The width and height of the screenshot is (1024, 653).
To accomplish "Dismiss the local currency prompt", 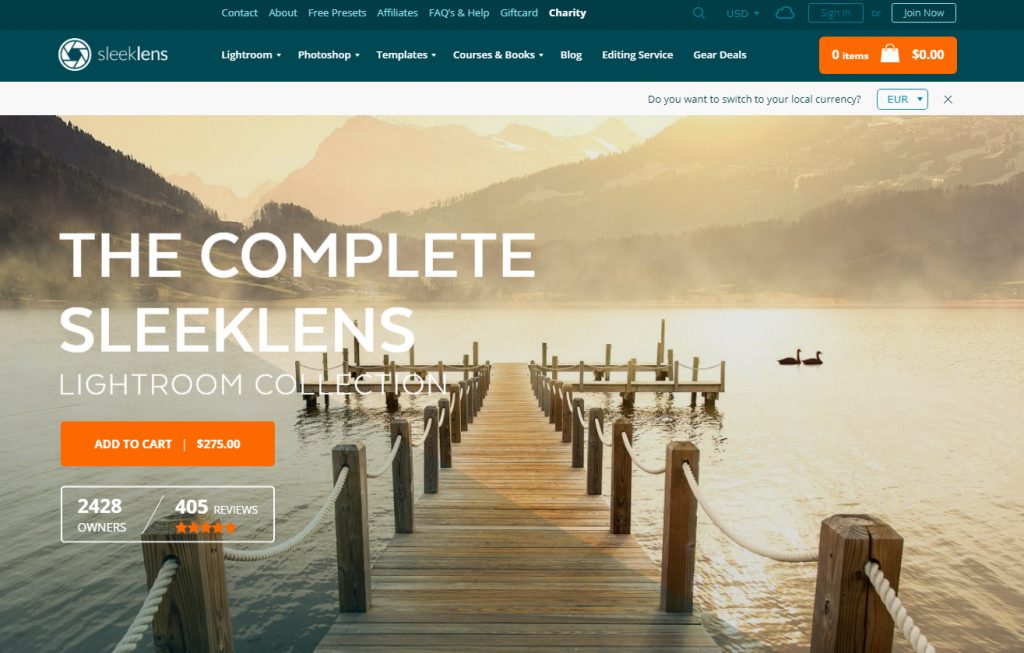I will [x=948, y=99].
